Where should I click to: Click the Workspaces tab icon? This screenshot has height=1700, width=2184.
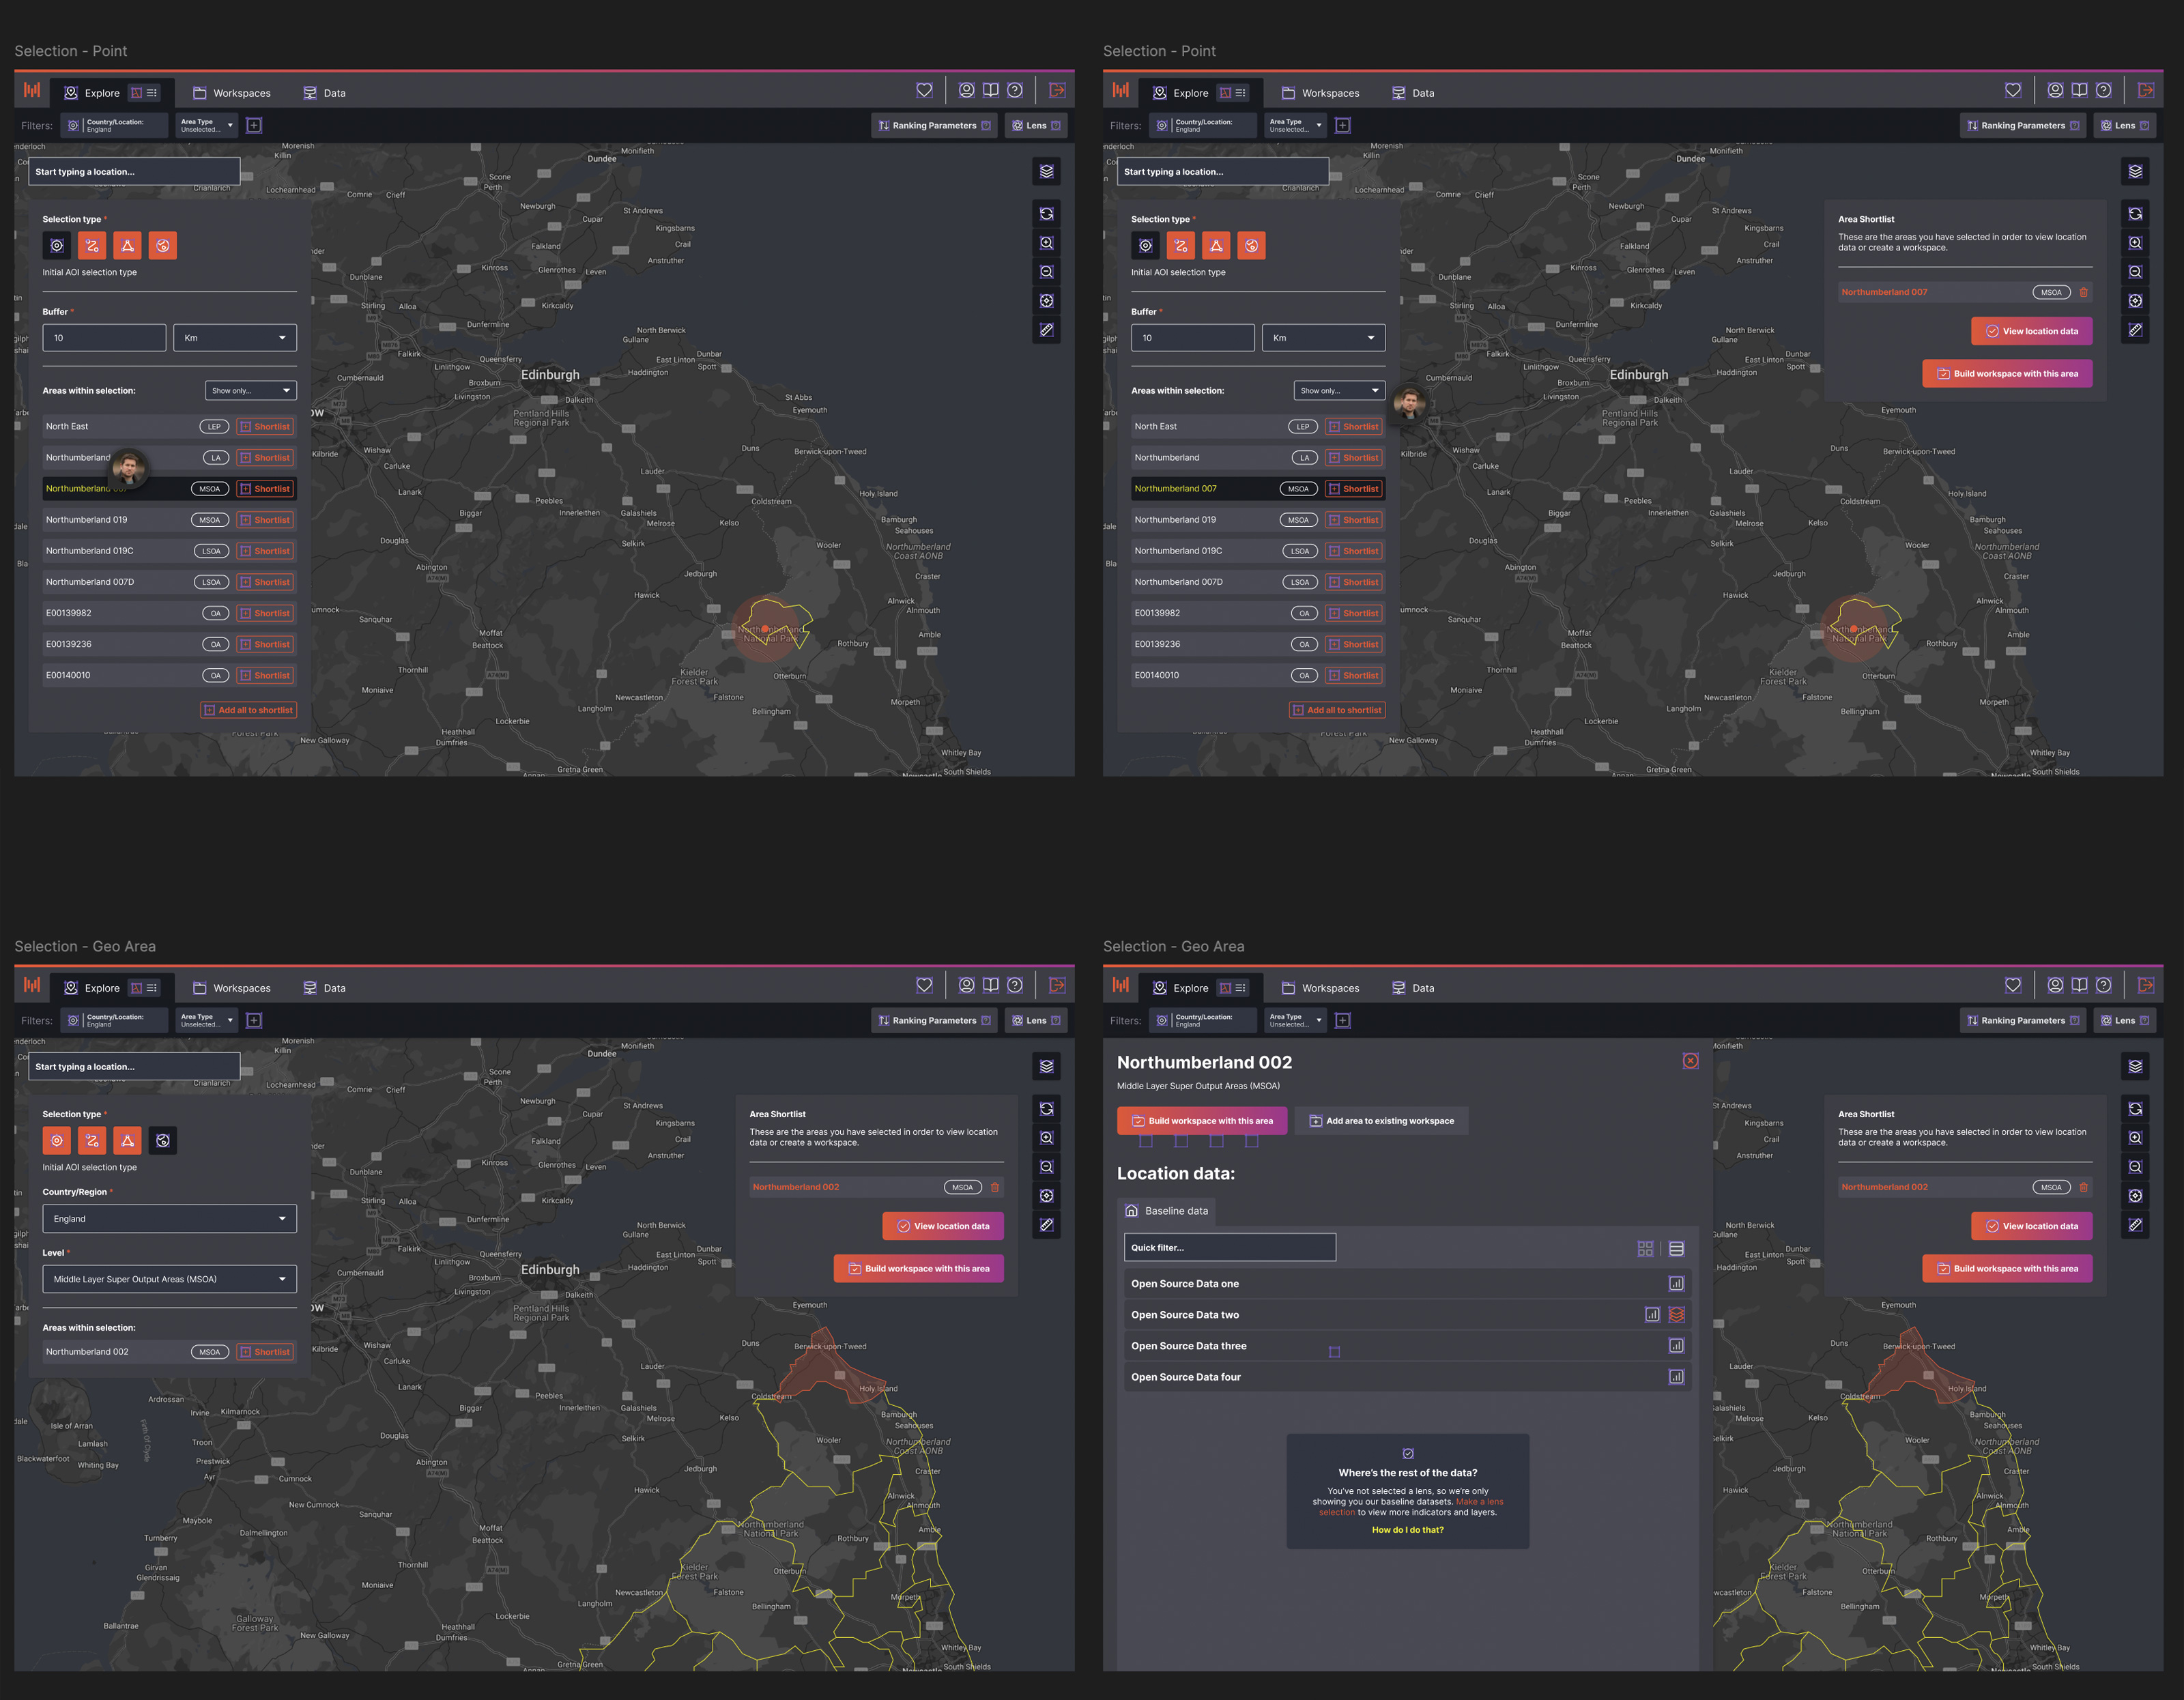tap(197, 92)
